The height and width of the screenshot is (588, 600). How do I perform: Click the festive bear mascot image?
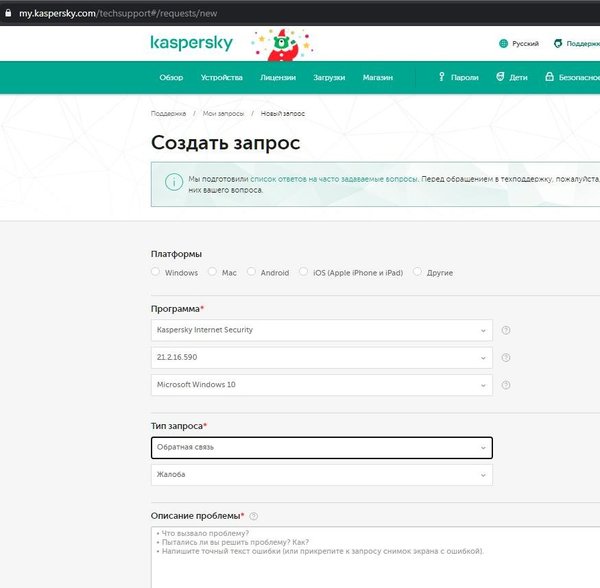282,45
